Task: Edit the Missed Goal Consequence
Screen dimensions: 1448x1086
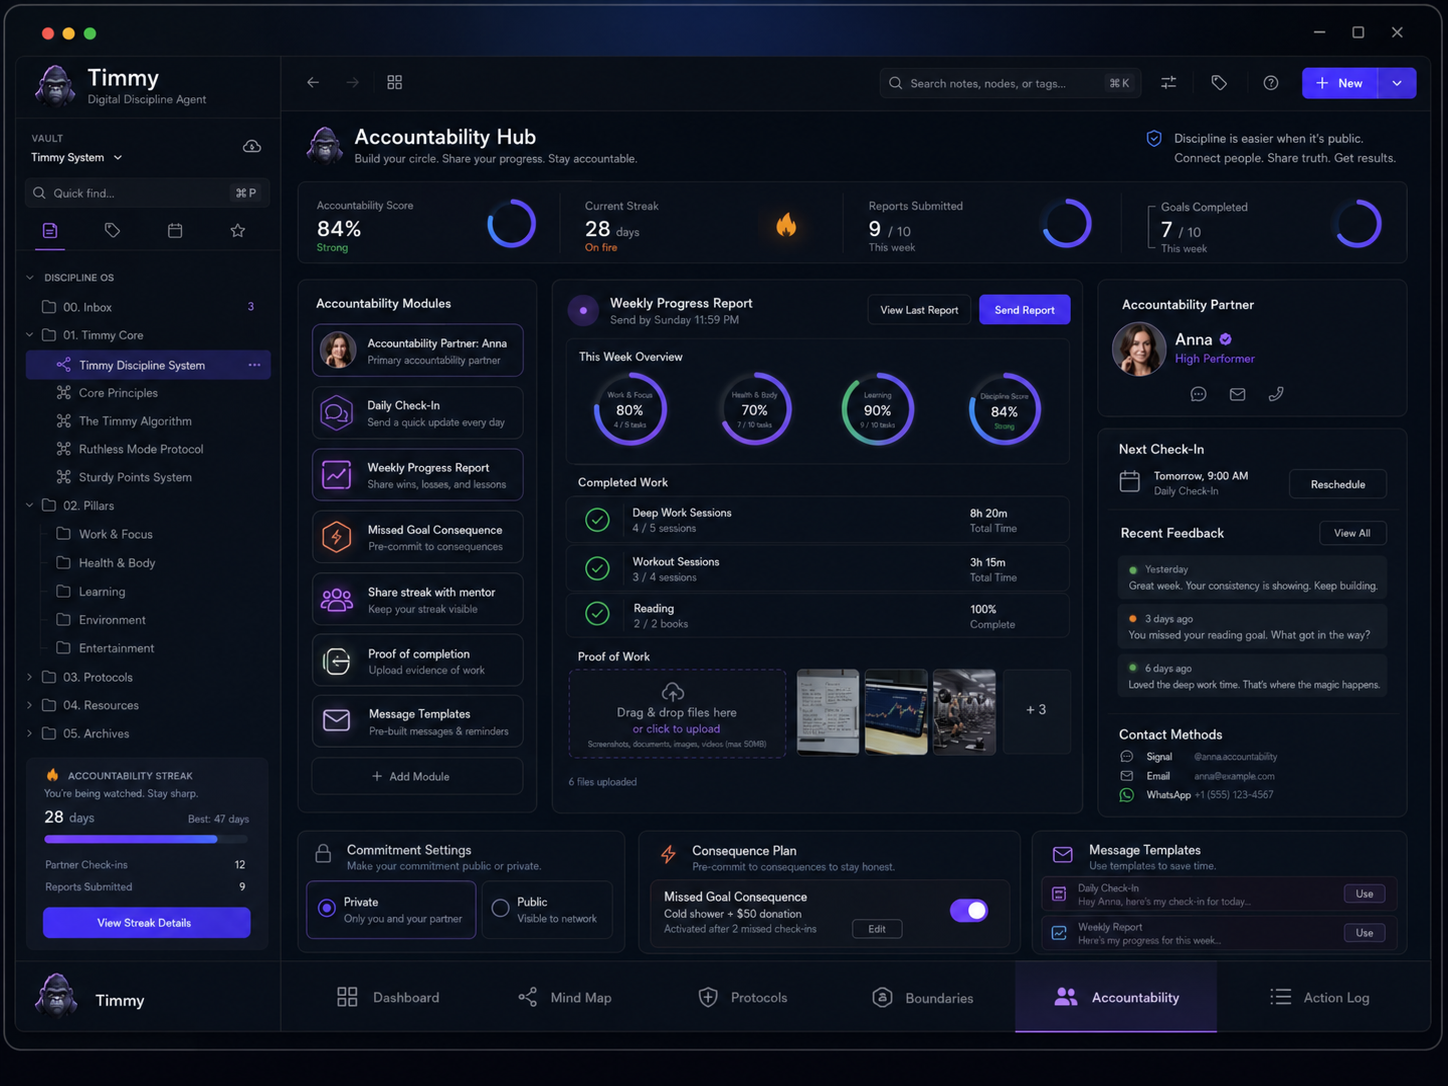Action: click(x=877, y=929)
